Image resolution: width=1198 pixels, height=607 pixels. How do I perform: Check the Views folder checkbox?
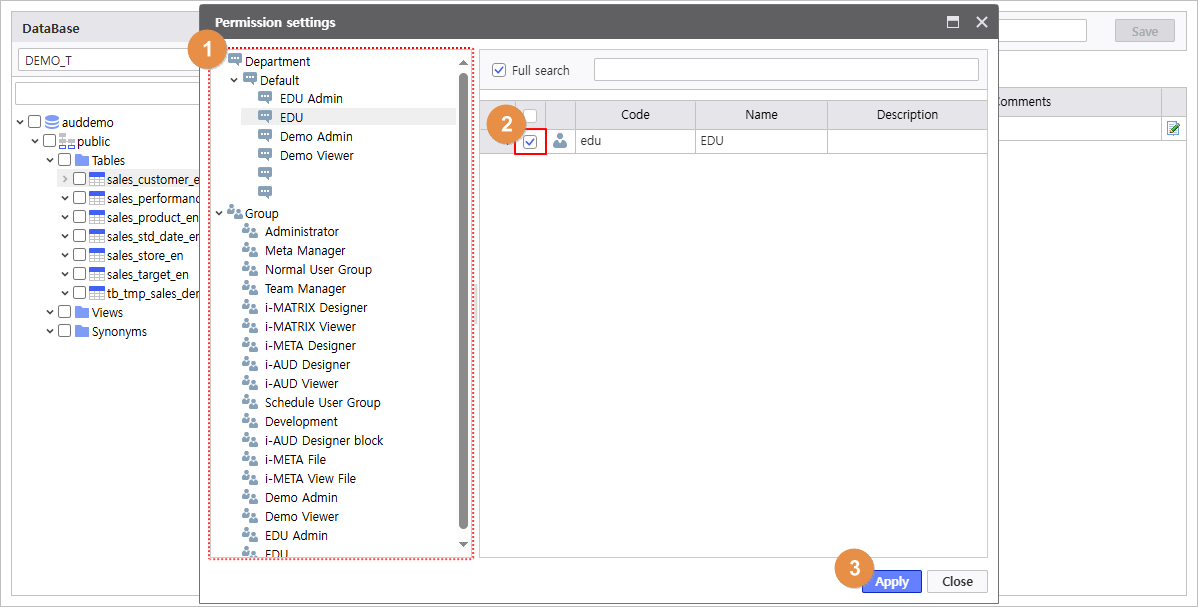click(x=65, y=312)
